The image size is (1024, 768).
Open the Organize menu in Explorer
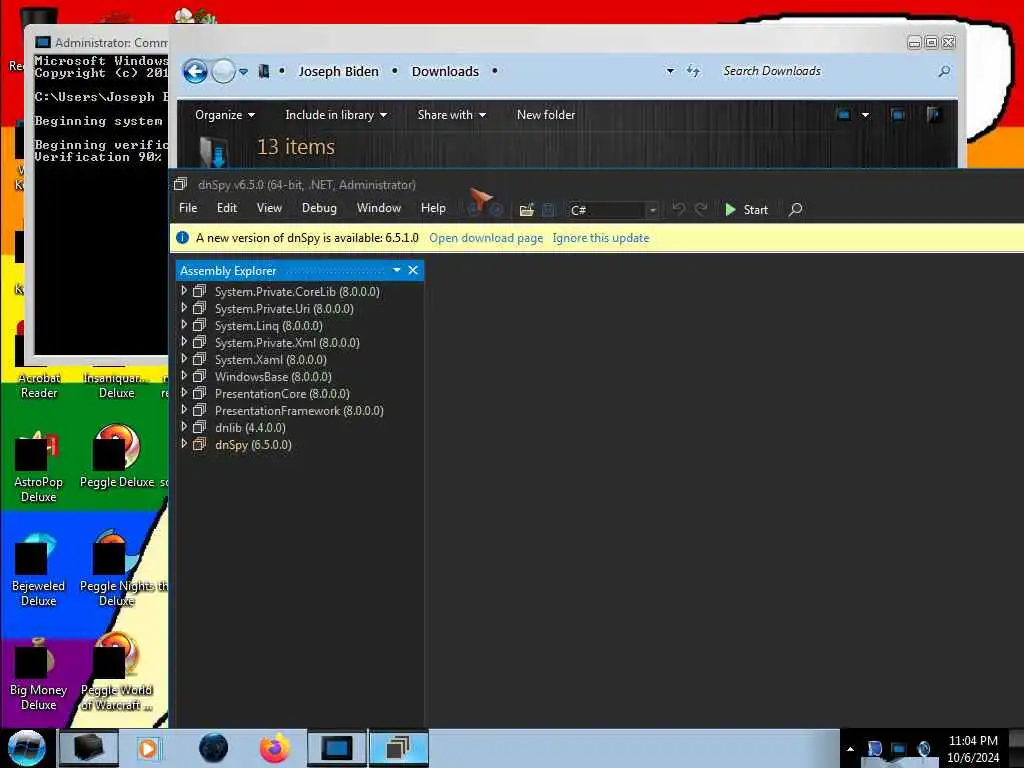225,115
